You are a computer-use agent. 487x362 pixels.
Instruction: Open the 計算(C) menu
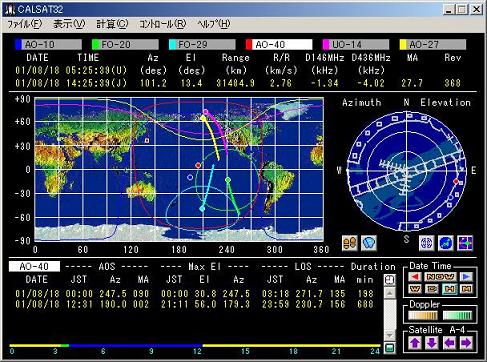[x=112, y=24]
